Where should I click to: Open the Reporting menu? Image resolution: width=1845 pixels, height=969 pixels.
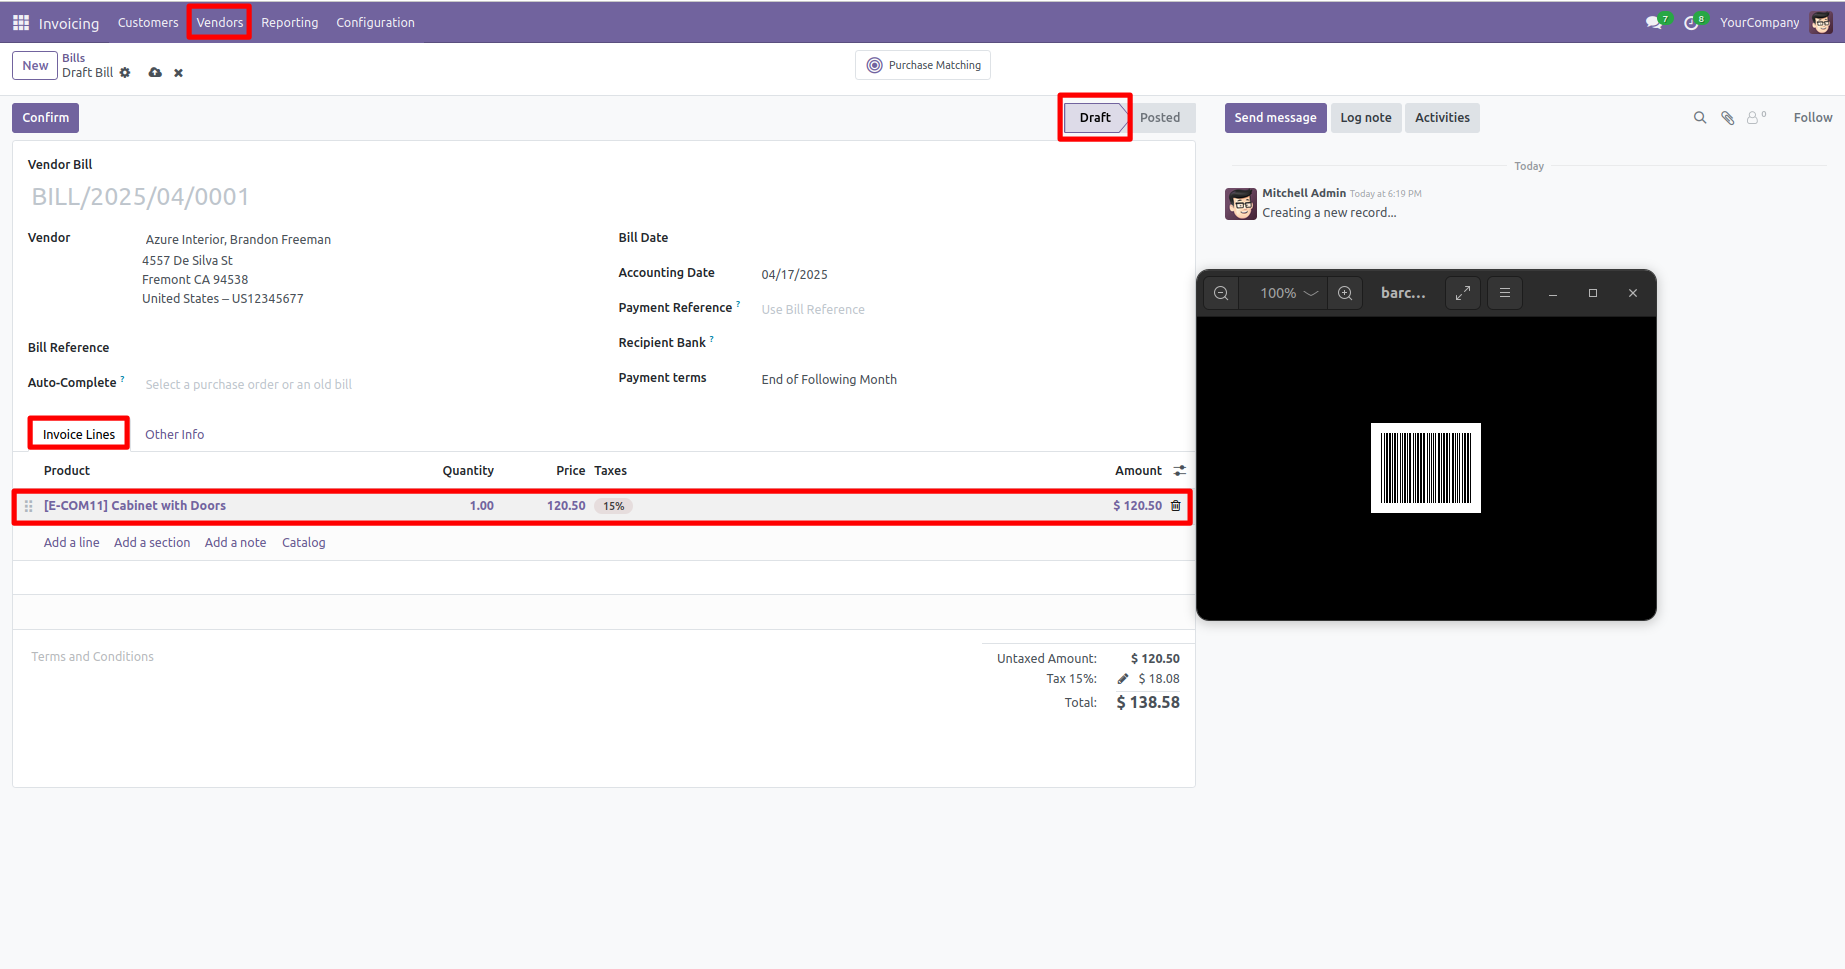pos(289,22)
